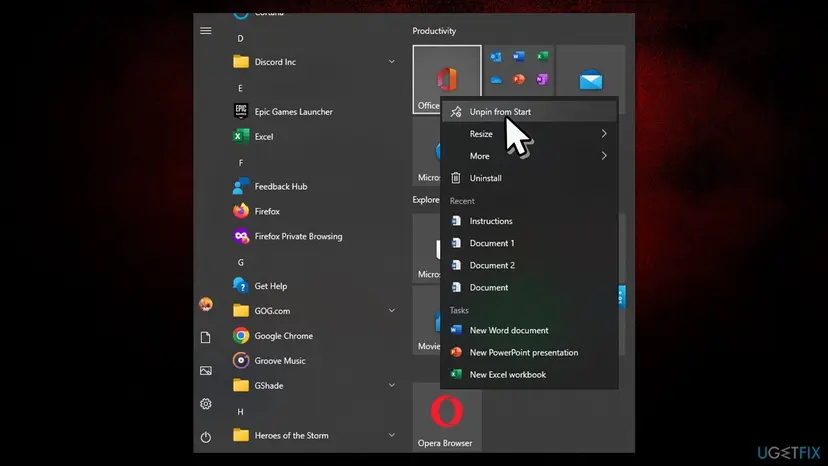Screen dimensions: 828x466
Task: Open PowerPoint icon in Office apps tile
Action: point(519,79)
